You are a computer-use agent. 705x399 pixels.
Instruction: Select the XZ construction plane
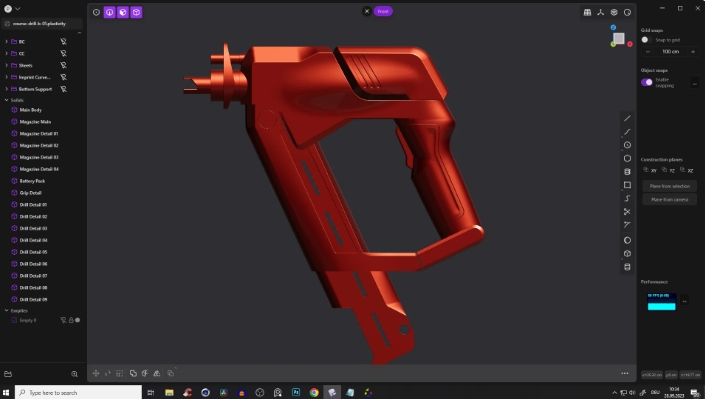tap(687, 170)
